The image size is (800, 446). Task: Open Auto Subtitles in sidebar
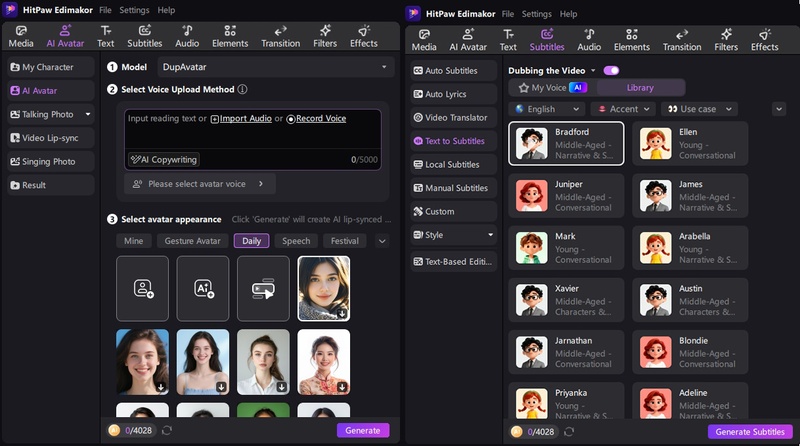453,70
